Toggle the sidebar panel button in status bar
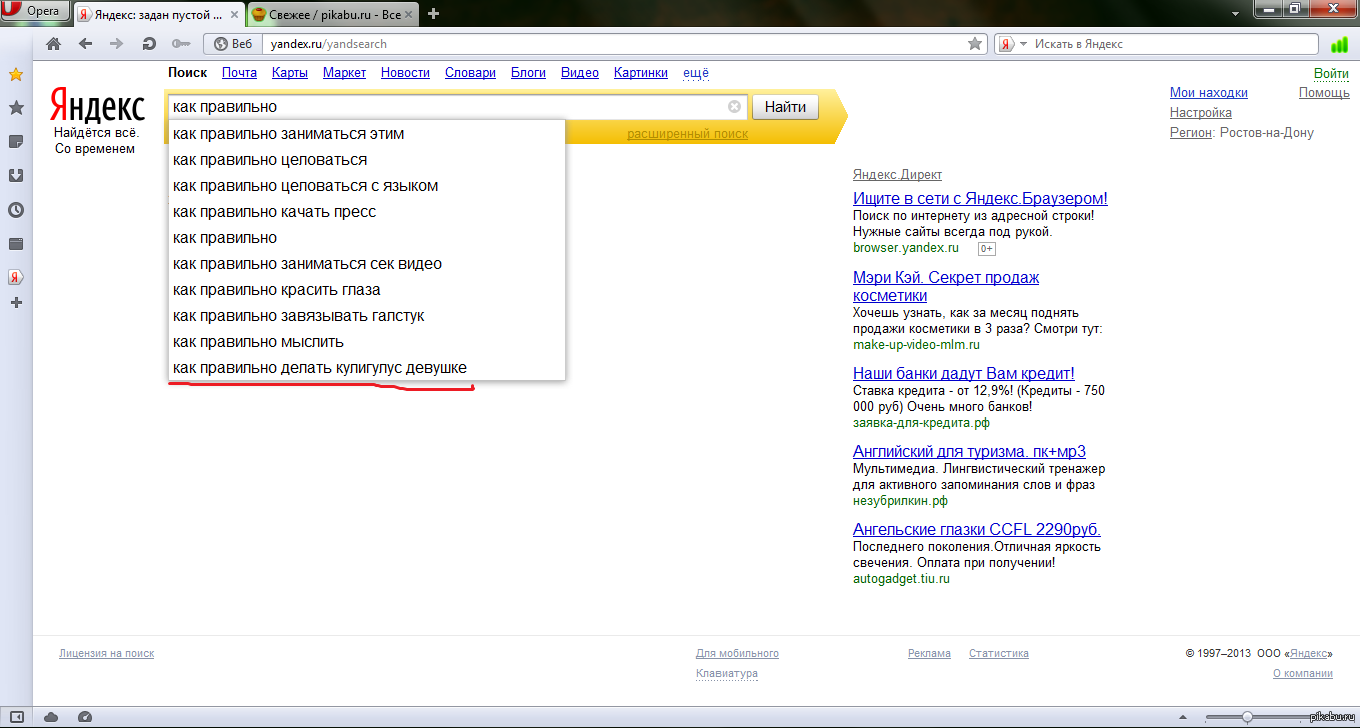This screenshot has height=728, width=1360. tap(16, 716)
